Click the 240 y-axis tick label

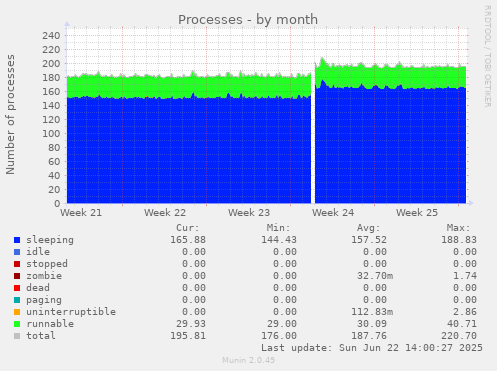51,36
